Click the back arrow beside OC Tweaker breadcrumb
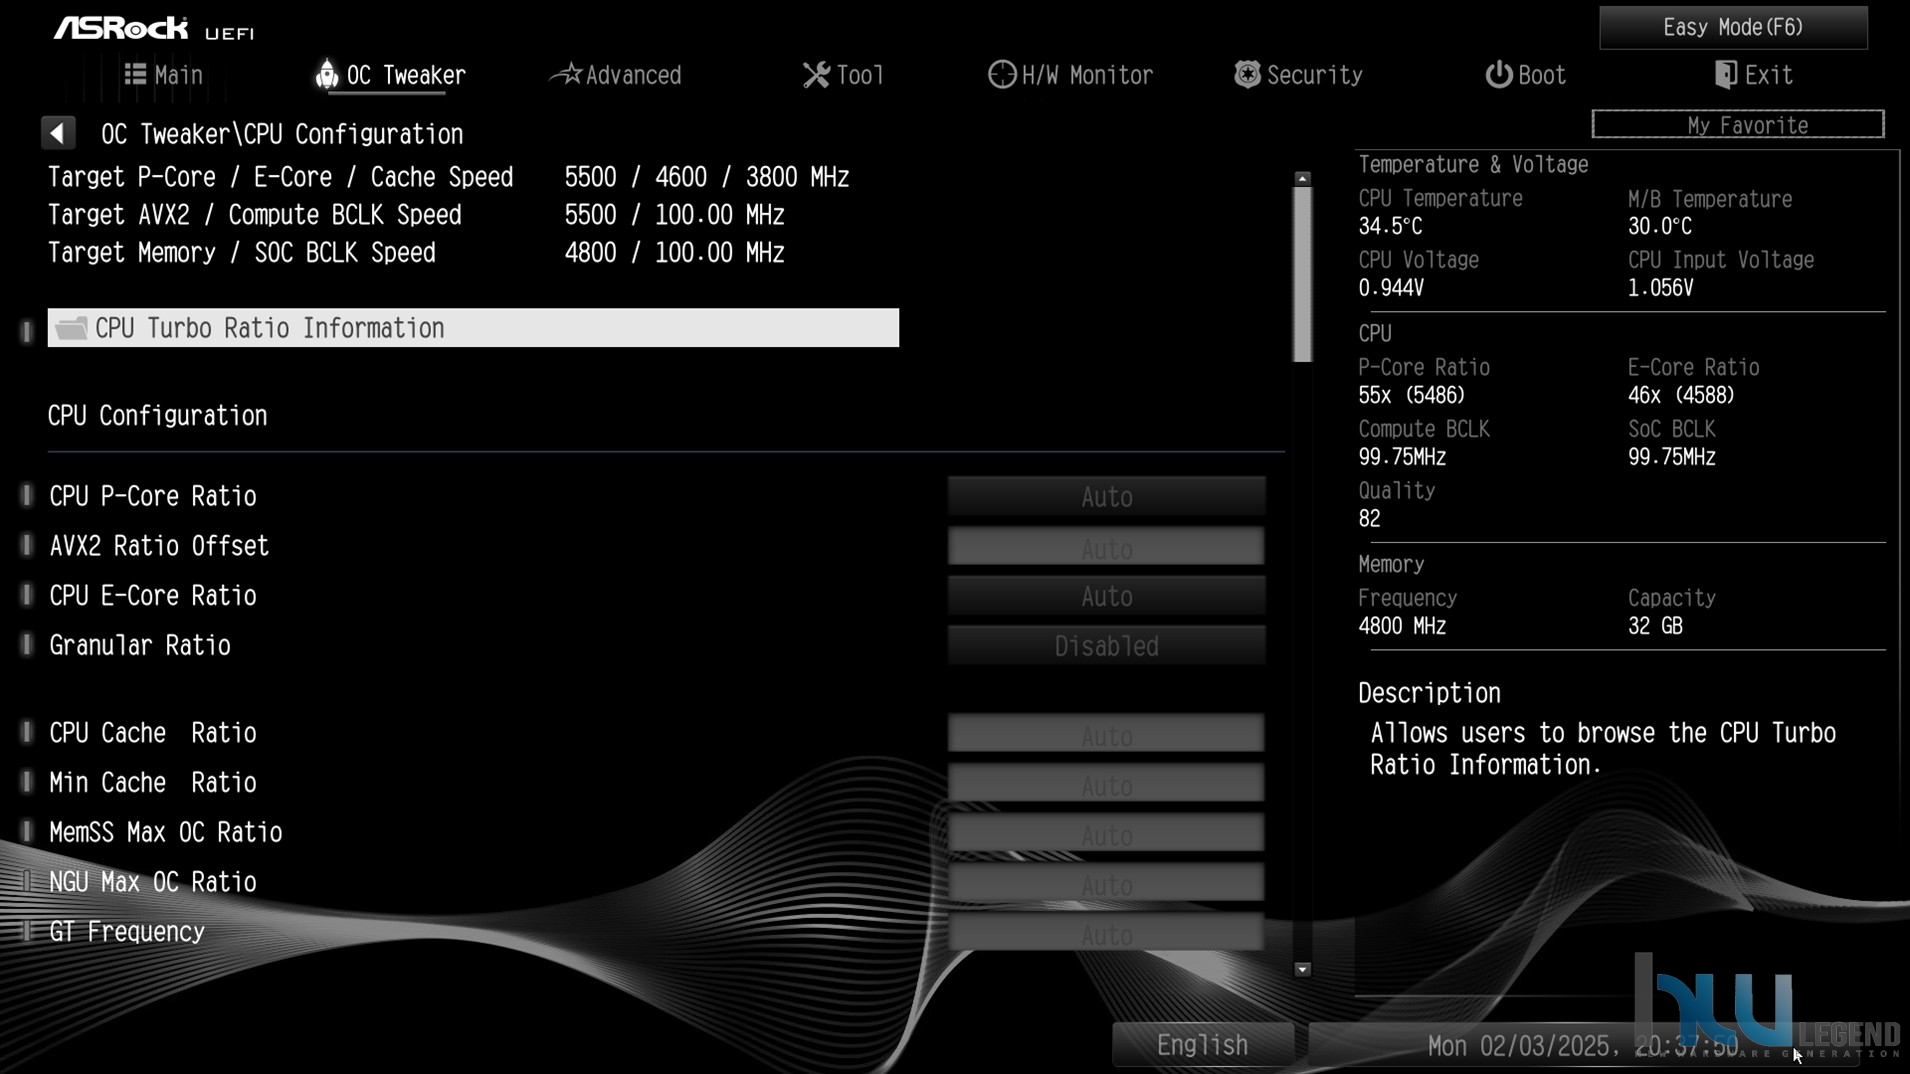1910x1074 pixels. [x=58, y=133]
